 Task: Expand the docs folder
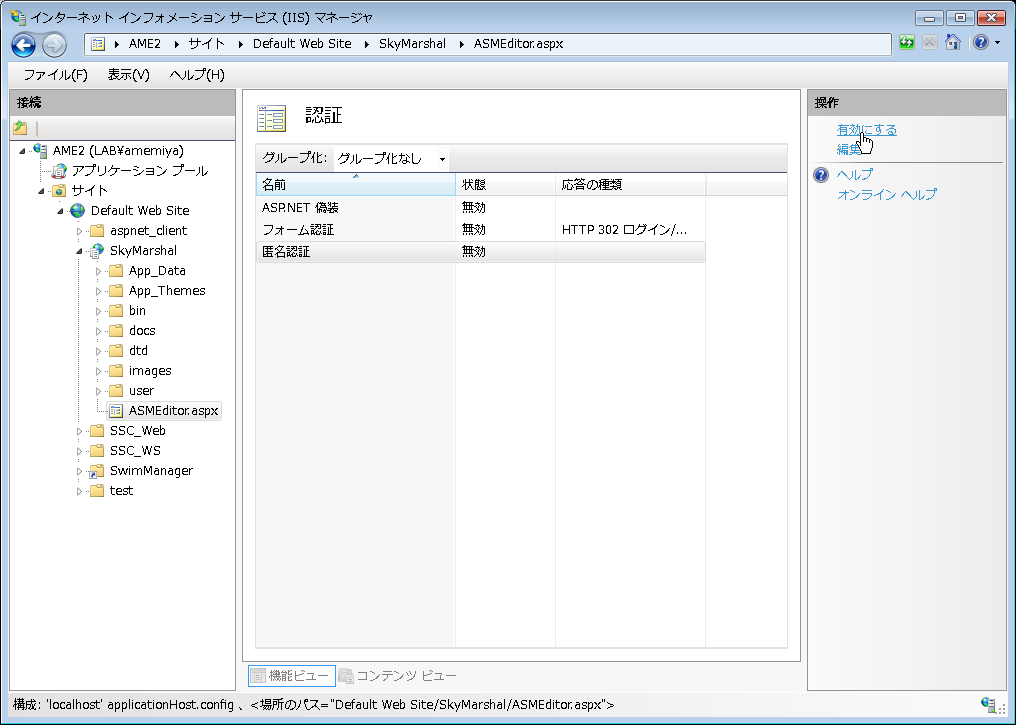[98, 331]
